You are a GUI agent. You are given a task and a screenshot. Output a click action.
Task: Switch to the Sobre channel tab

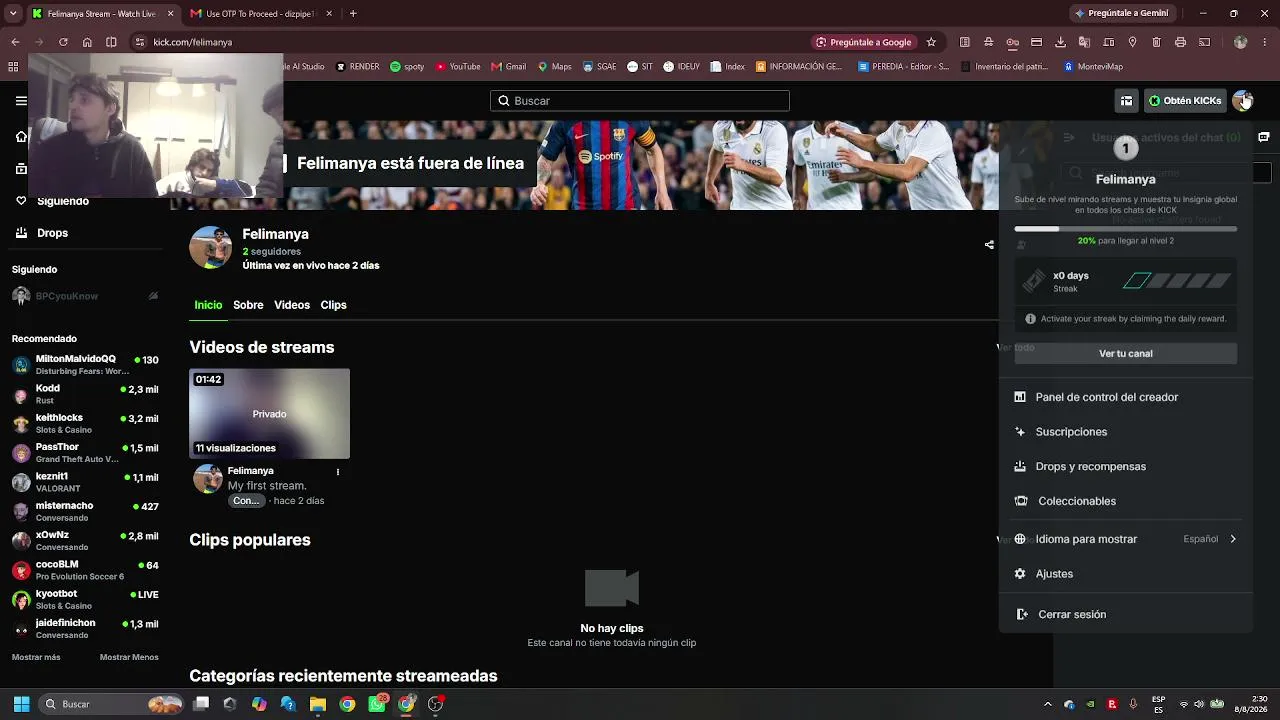[248, 305]
